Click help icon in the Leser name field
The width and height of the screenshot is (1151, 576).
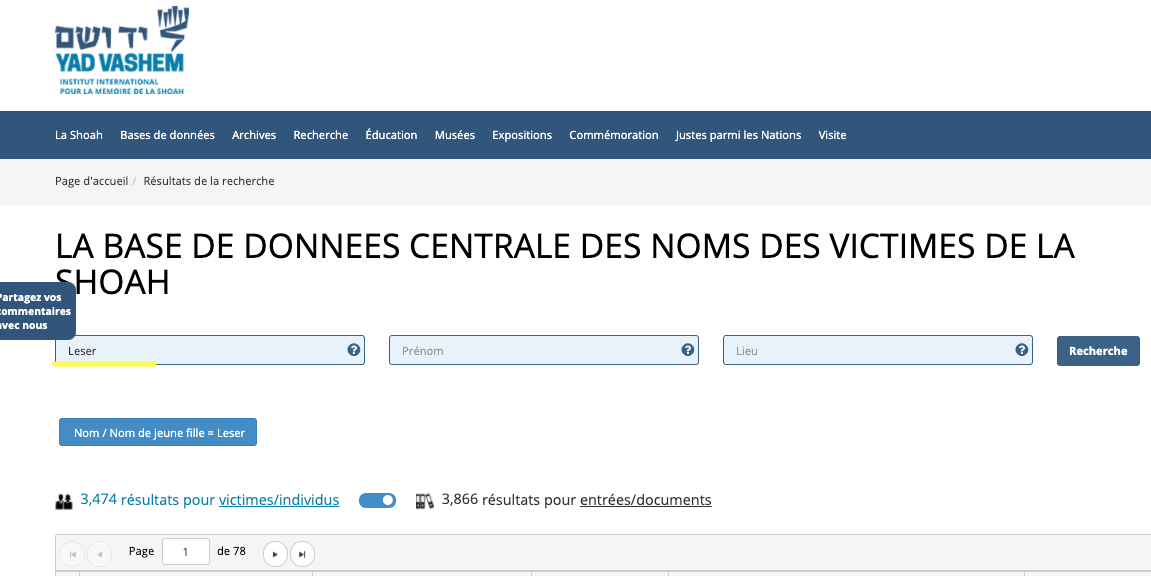353,350
